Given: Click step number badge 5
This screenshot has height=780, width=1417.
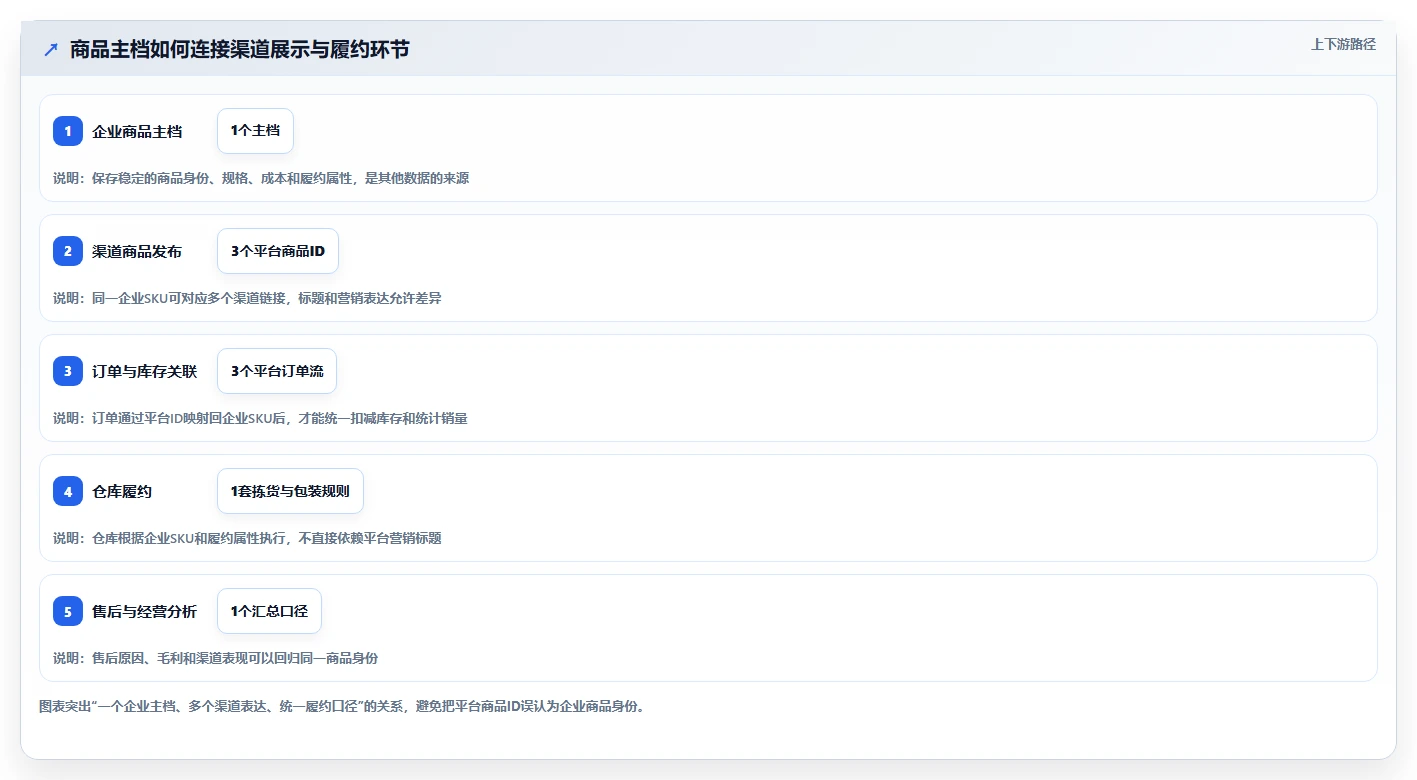Looking at the screenshot, I should point(68,611).
